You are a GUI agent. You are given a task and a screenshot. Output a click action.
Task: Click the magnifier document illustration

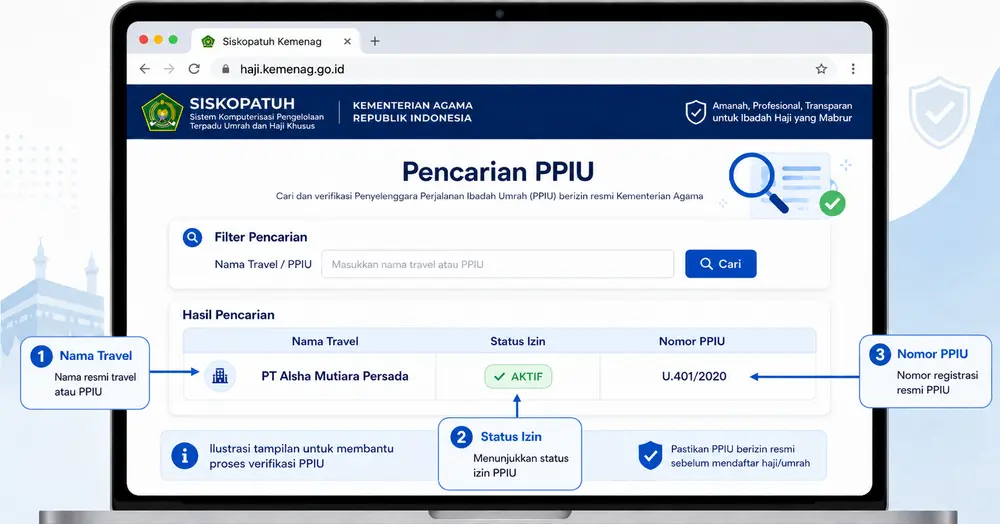pos(787,184)
